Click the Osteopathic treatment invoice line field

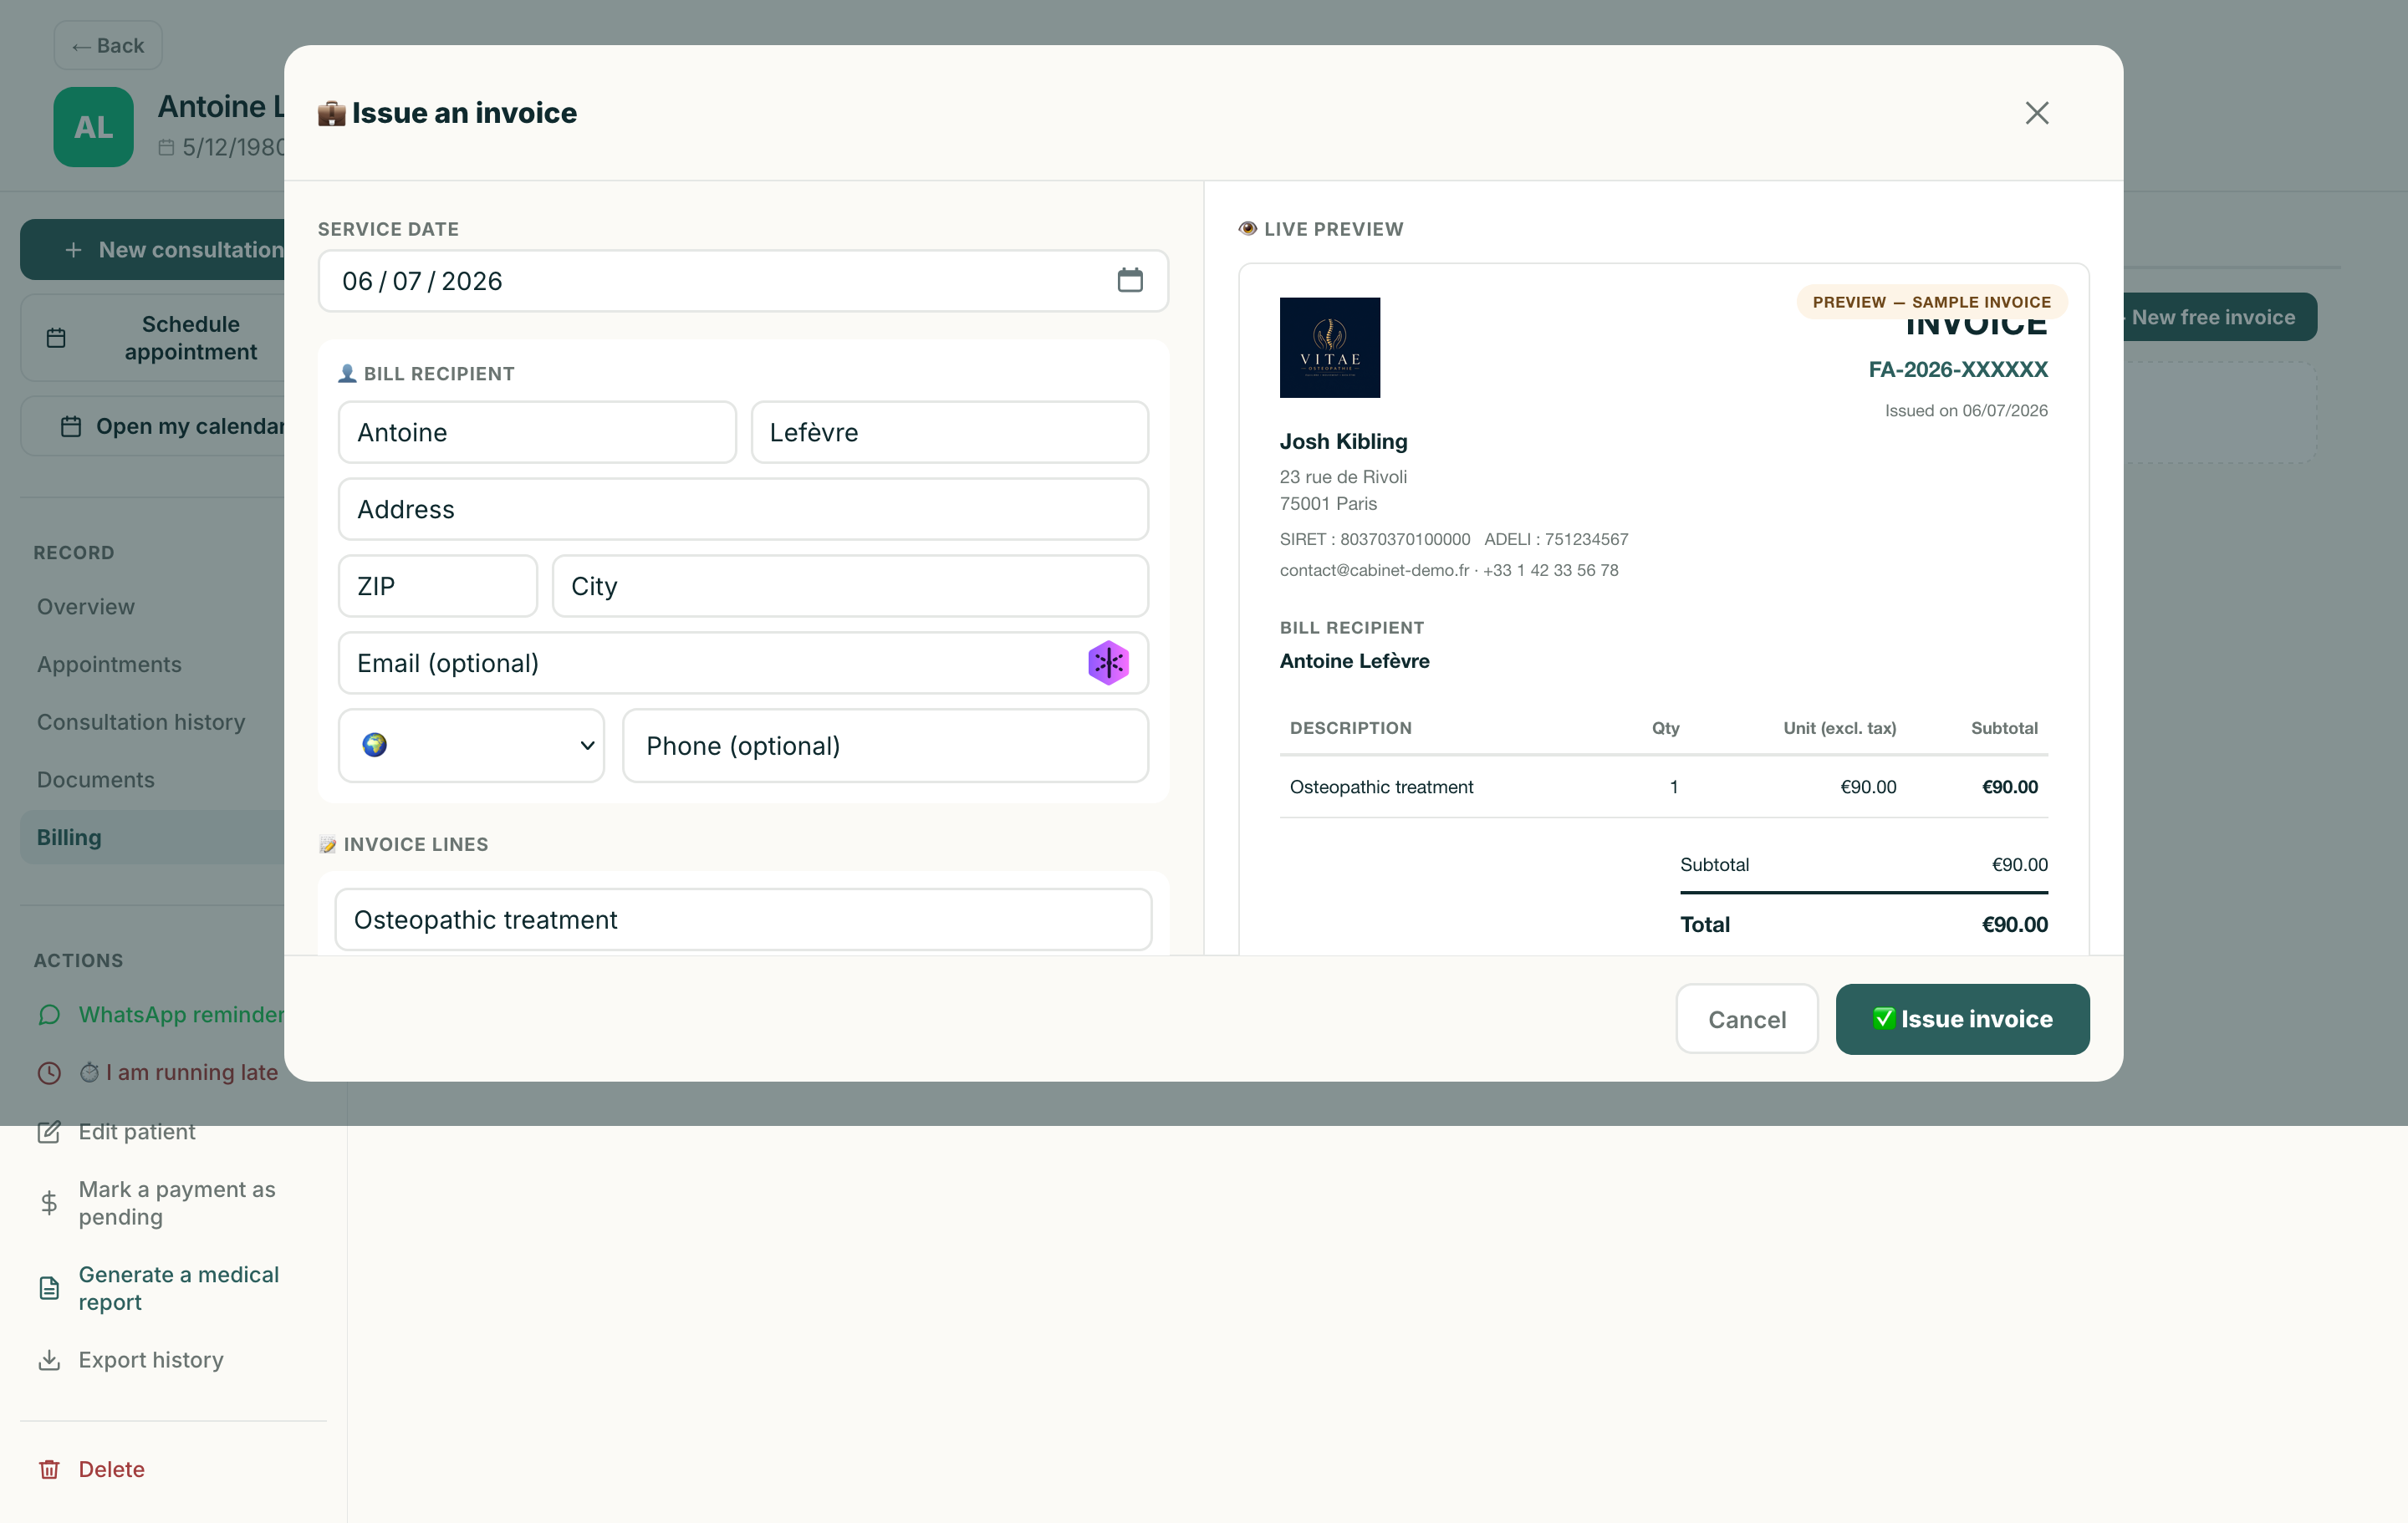[x=743, y=920]
